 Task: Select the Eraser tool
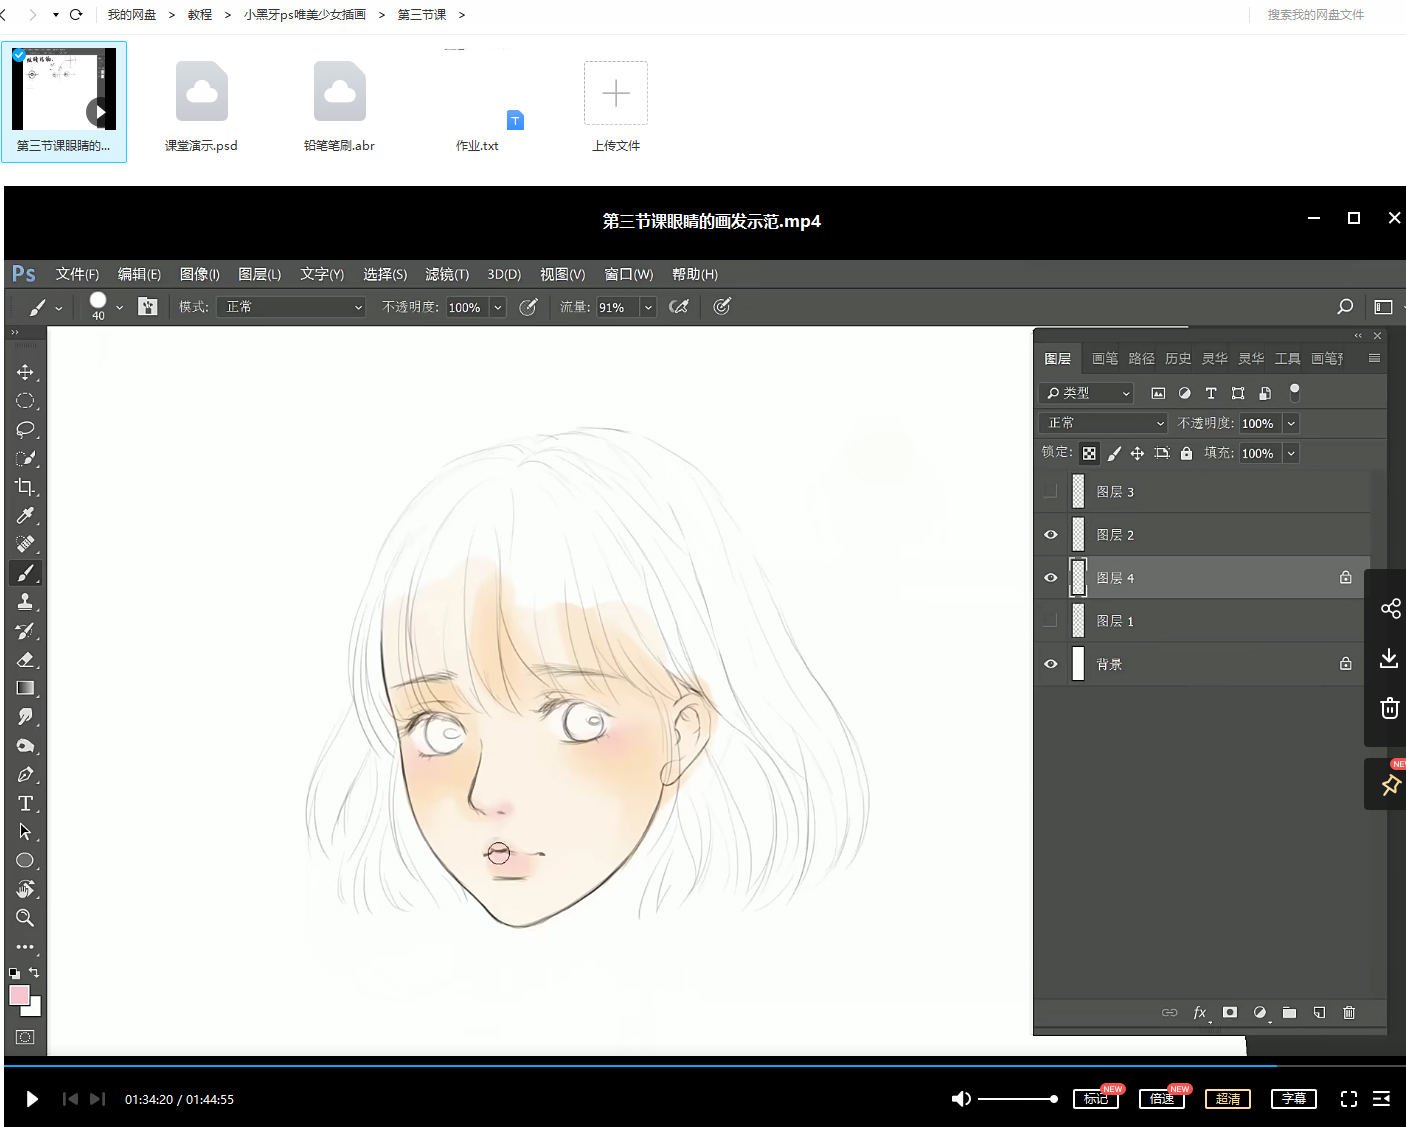coord(26,659)
